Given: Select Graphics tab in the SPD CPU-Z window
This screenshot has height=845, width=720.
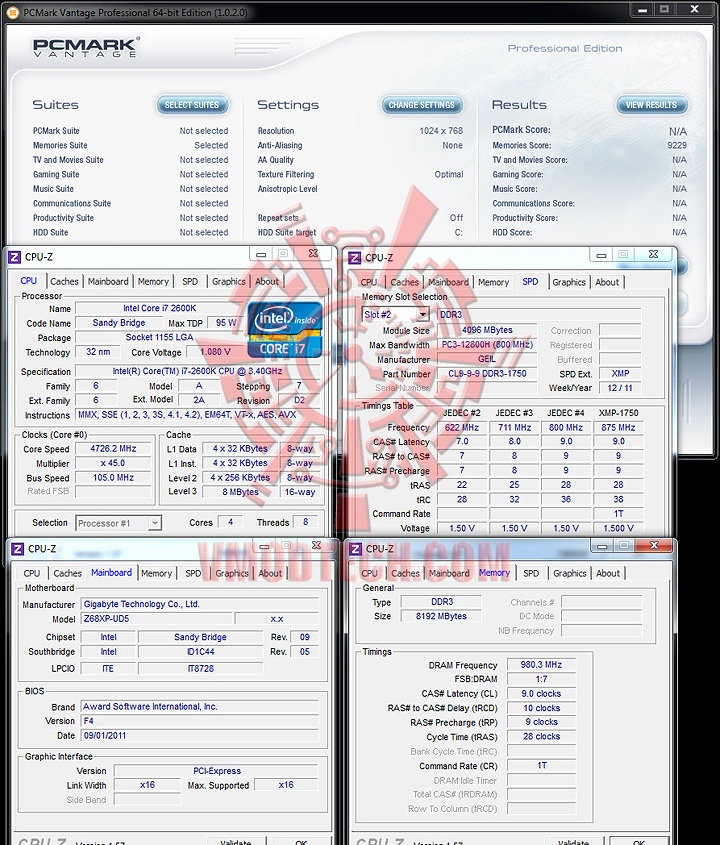Looking at the screenshot, I should [569, 282].
